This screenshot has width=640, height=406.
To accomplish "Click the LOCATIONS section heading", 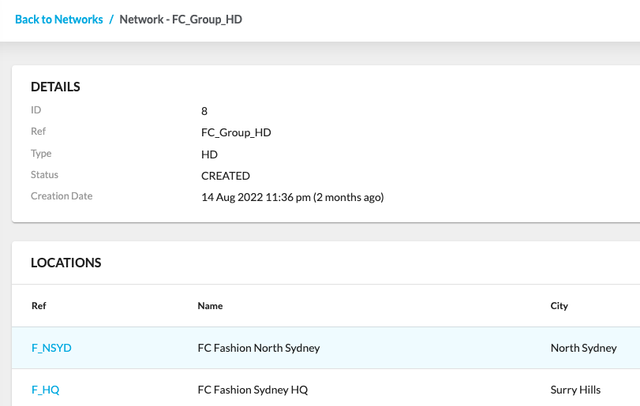I will point(66,263).
